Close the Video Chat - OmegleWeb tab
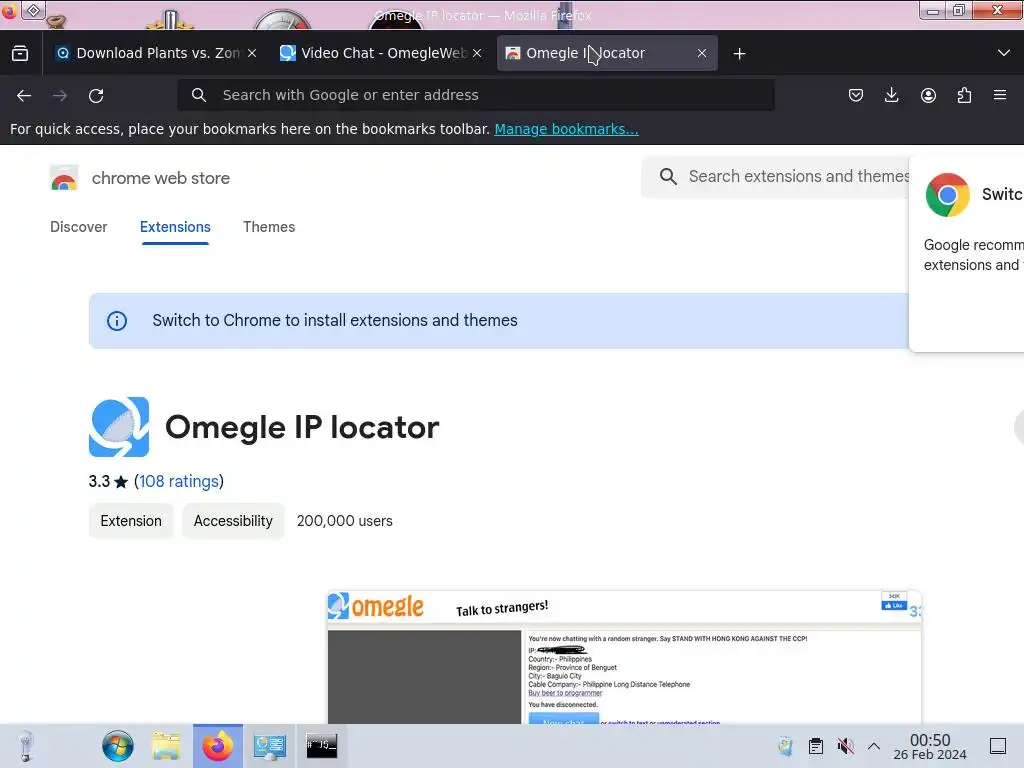This screenshot has height=768, width=1024. point(477,54)
